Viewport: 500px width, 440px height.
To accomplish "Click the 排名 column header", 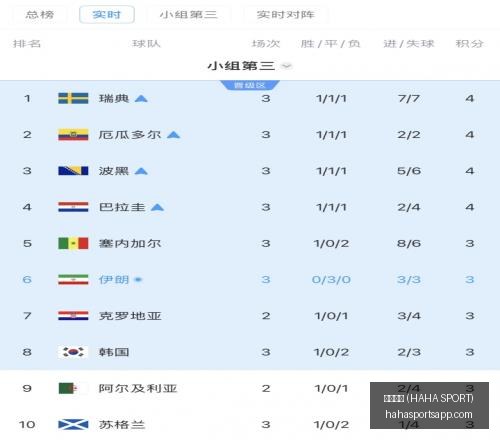I will pos(27,44).
